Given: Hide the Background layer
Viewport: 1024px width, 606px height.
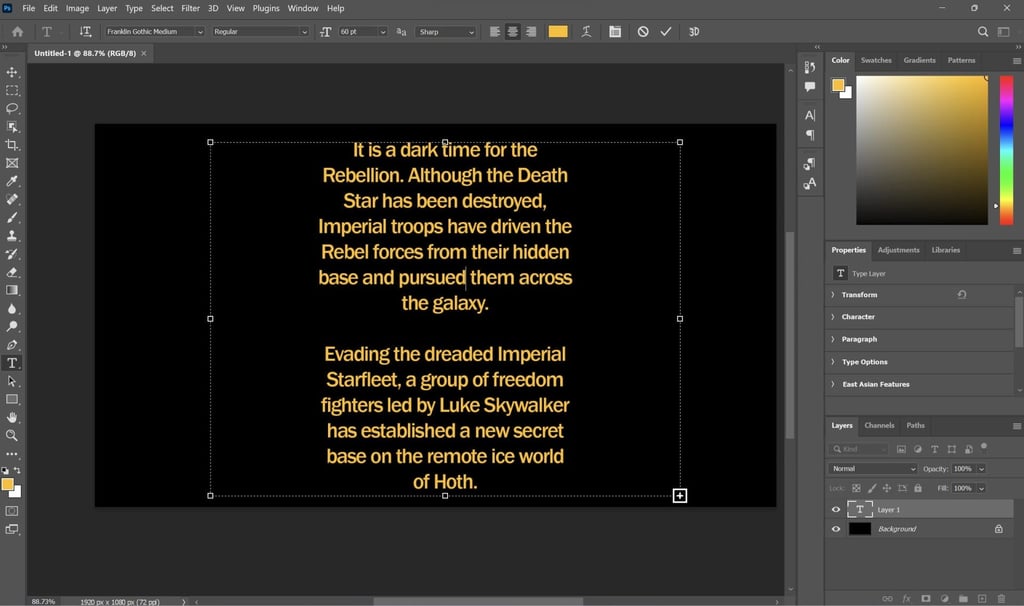Looking at the screenshot, I should (x=836, y=529).
